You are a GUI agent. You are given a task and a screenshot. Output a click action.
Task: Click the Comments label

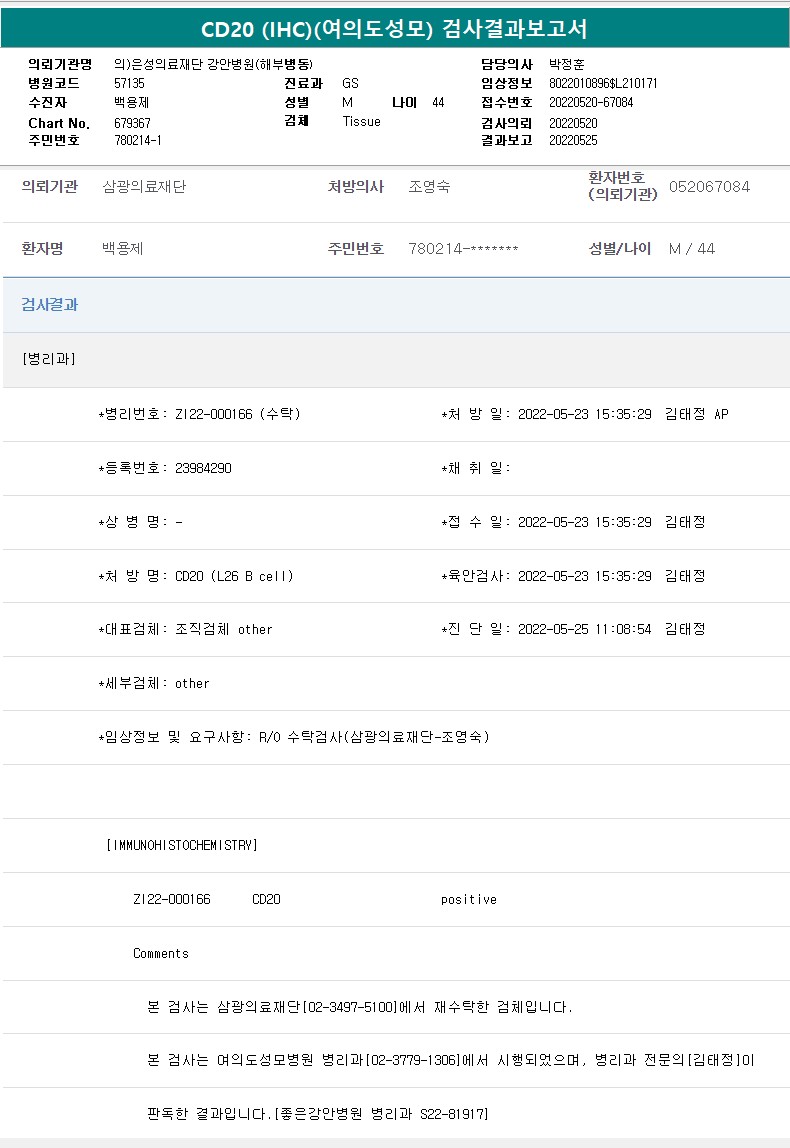click(x=161, y=954)
